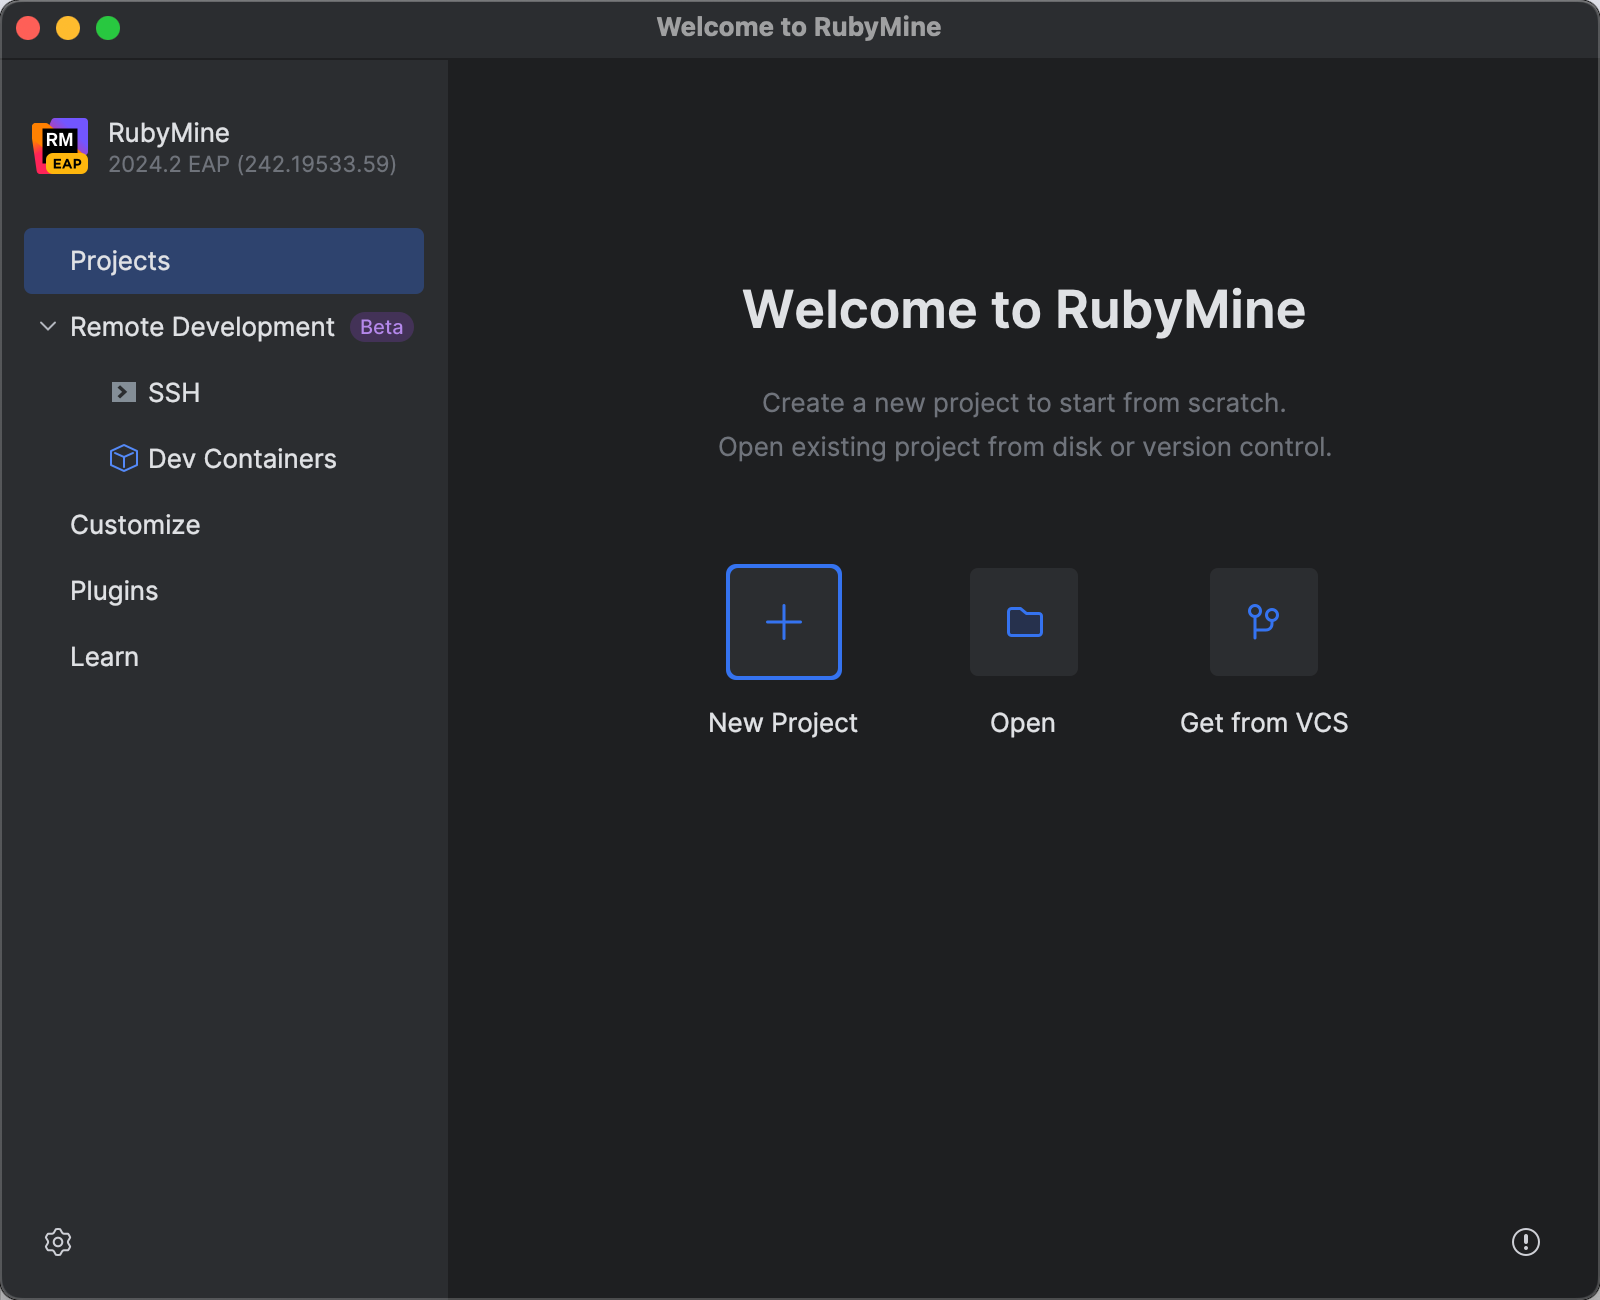Open the Plugins section
This screenshot has height=1300, width=1600.
pos(114,590)
